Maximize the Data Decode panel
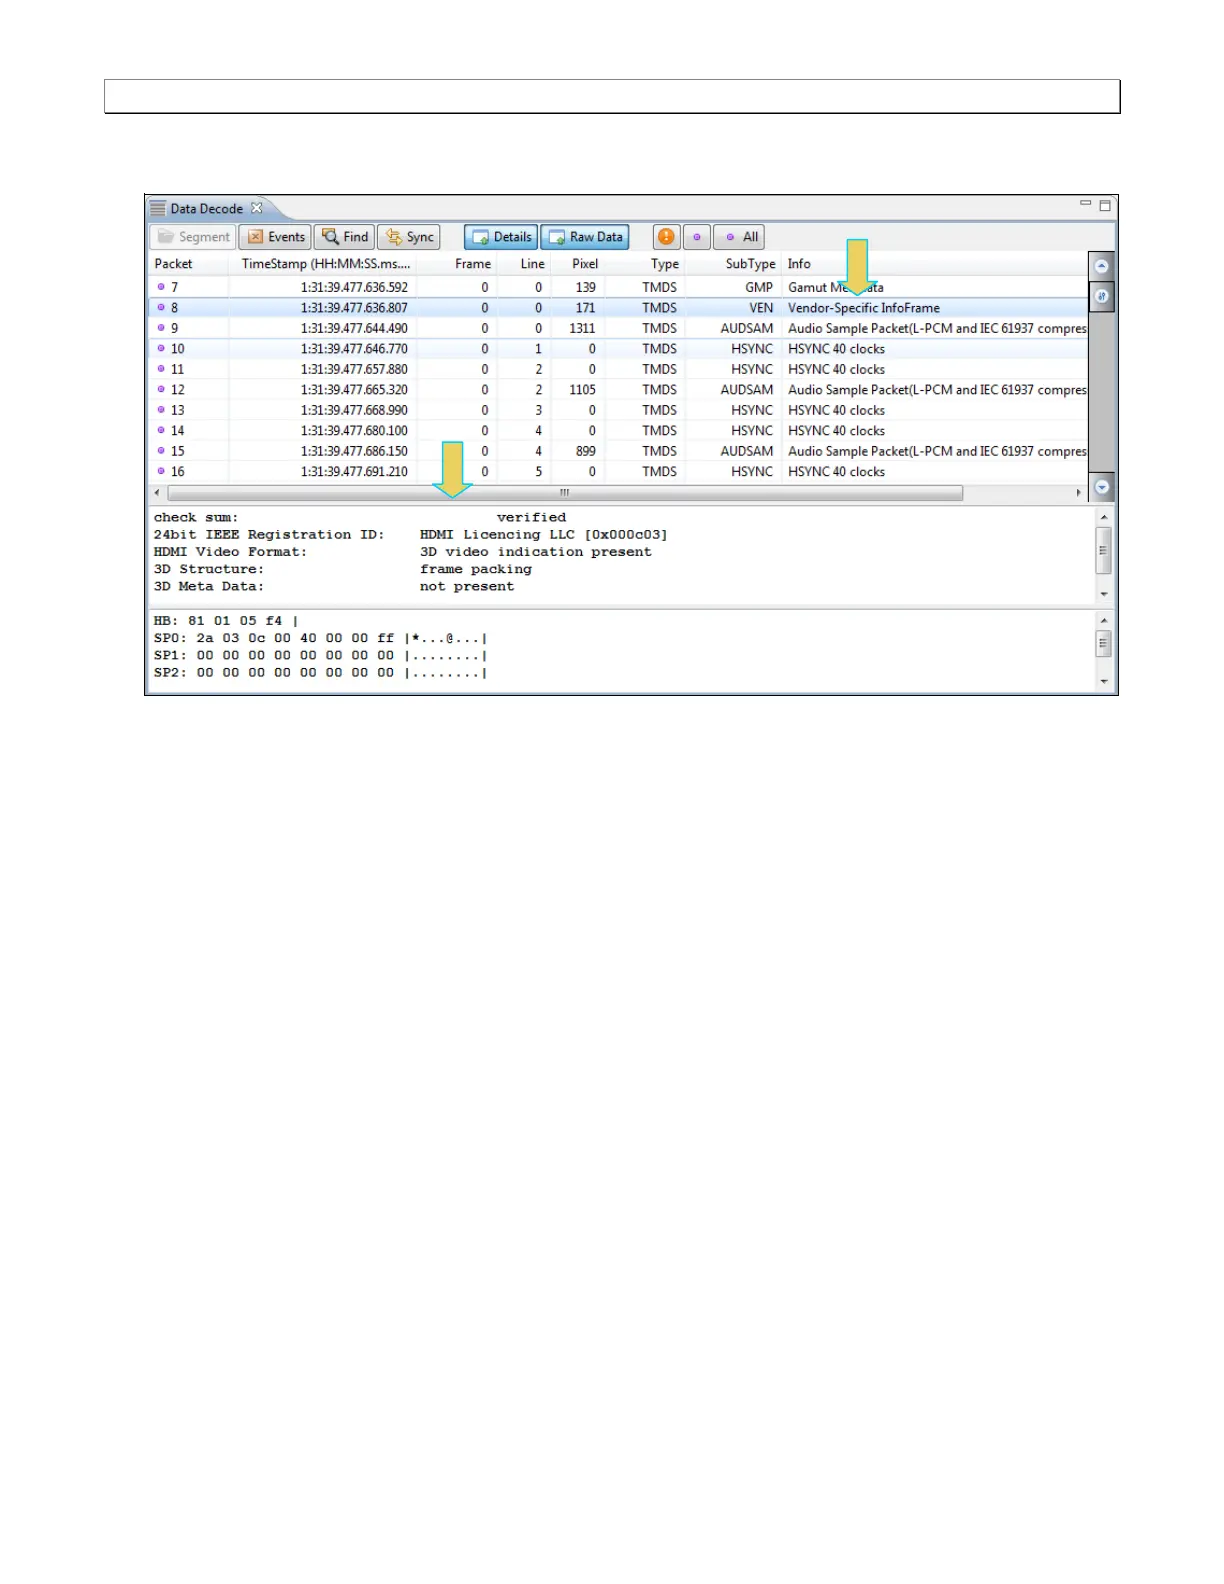The width and height of the screenshot is (1224, 1584). 1105,205
